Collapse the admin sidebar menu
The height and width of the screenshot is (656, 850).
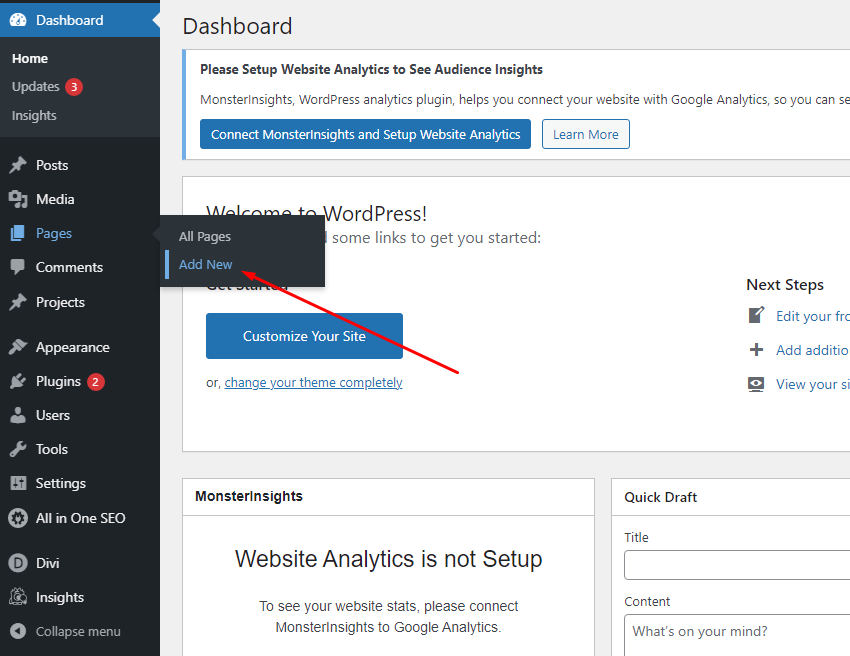pyautogui.click(x=66, y=631)
